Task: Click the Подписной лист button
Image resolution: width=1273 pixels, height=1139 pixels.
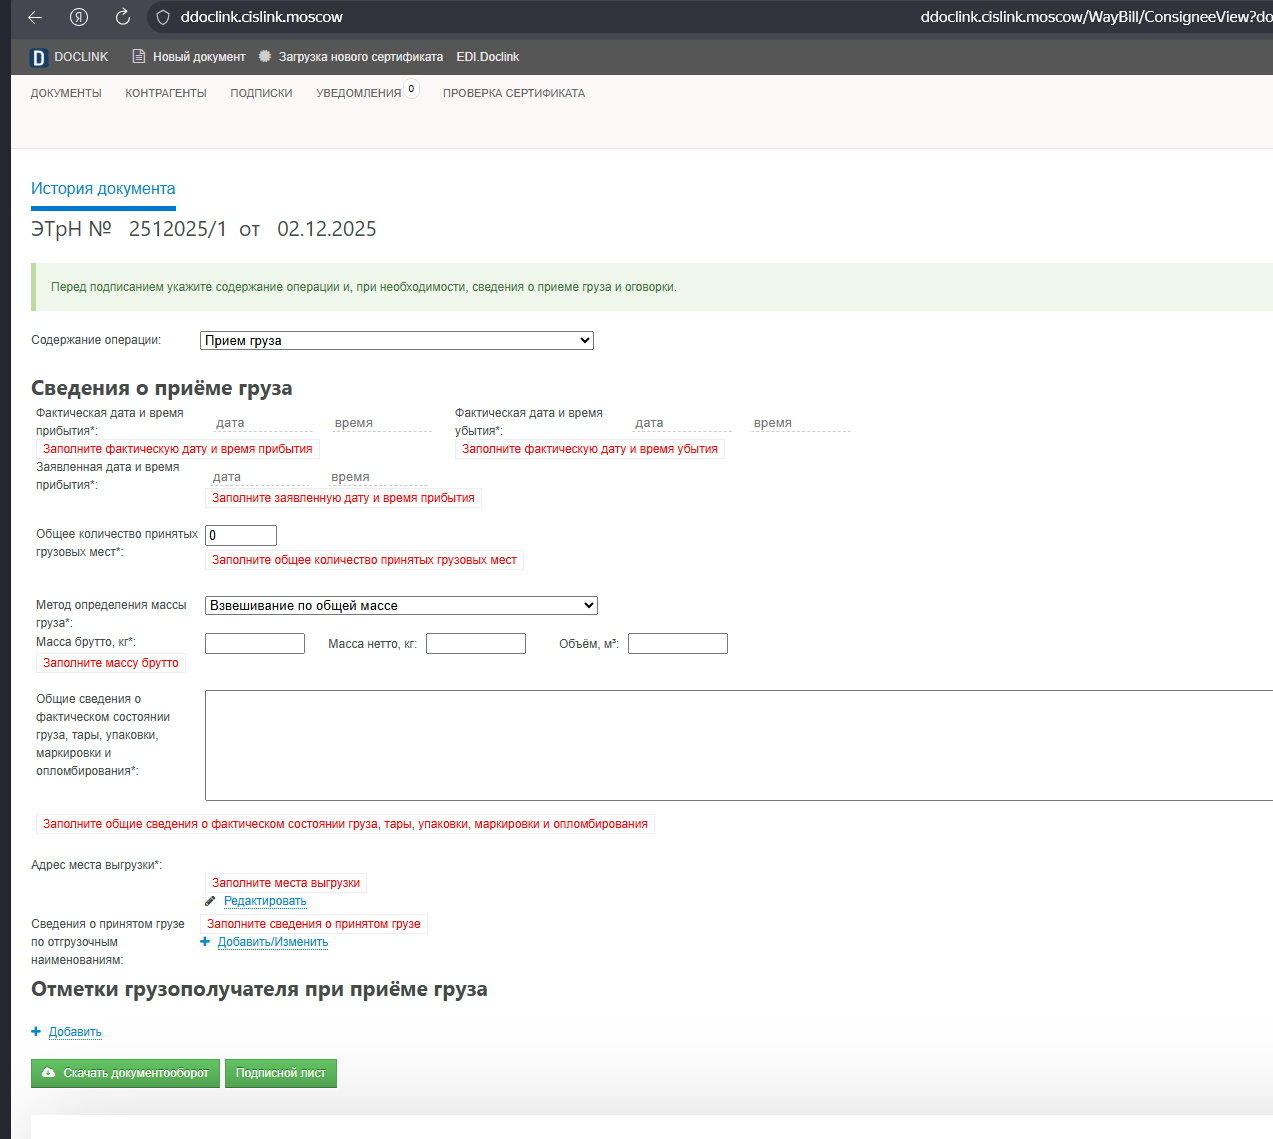Action: pyautogui.click(x=281, y=1073)
